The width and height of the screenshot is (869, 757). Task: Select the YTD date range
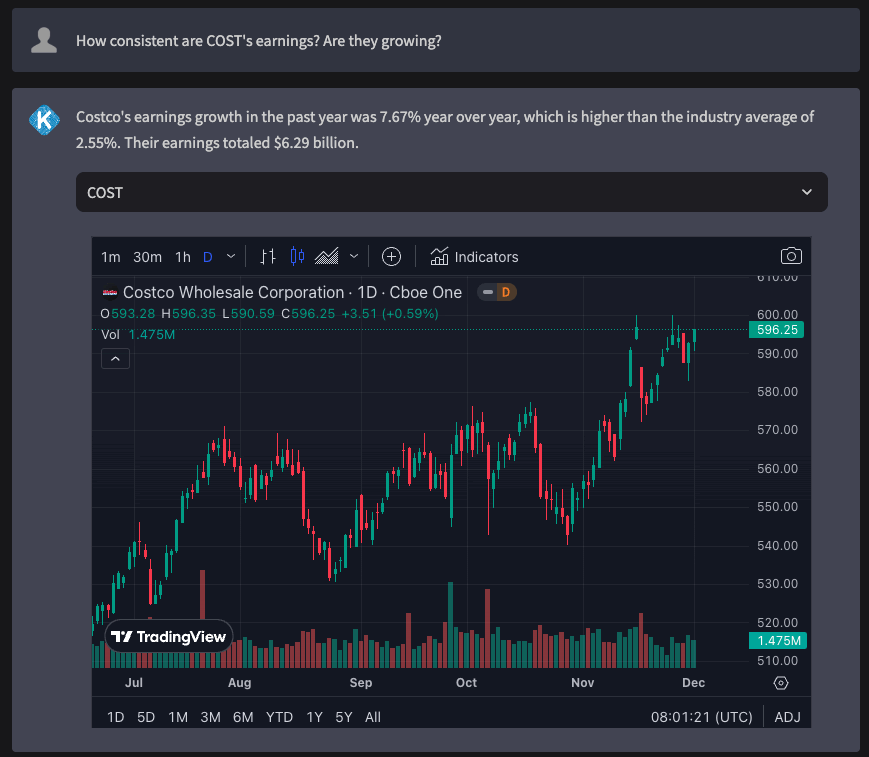(279, 717)
